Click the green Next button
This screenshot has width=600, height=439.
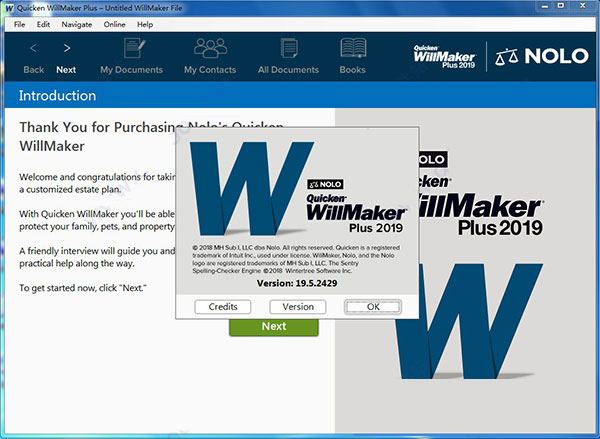click(274, 327)
